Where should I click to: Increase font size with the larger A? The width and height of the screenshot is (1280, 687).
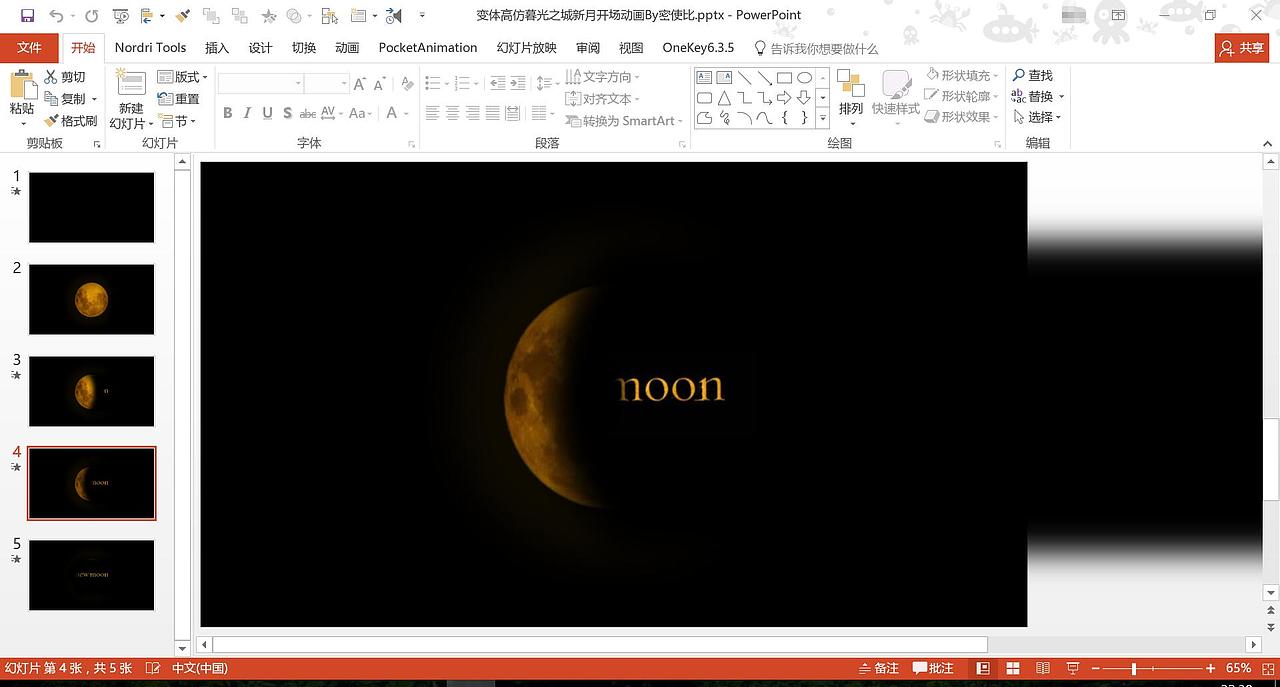coord(360,84)
